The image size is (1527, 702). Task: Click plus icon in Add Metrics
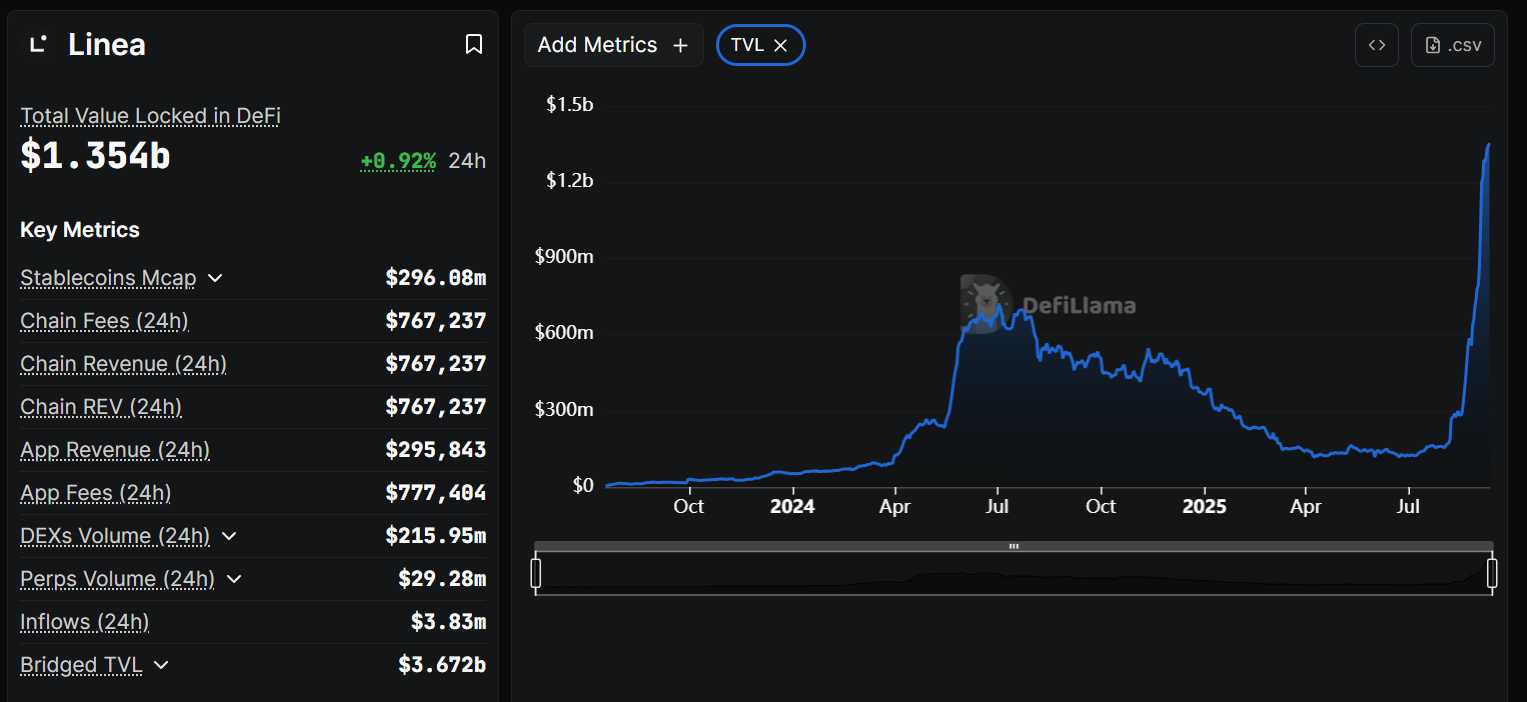[x=681, y=46]
